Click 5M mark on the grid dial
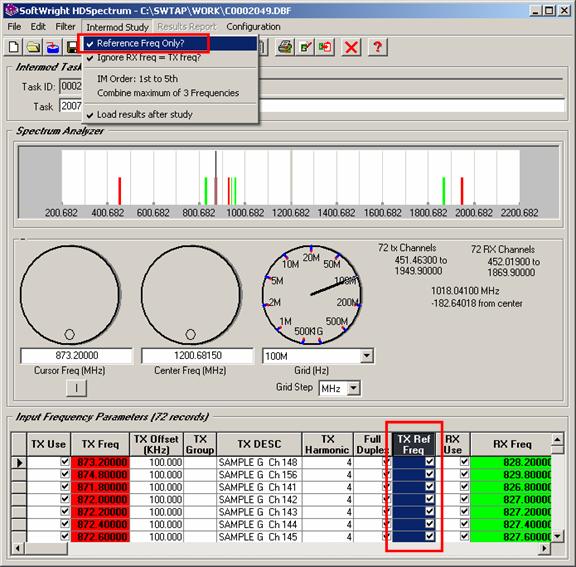576x567 pixels. point(277,281)
